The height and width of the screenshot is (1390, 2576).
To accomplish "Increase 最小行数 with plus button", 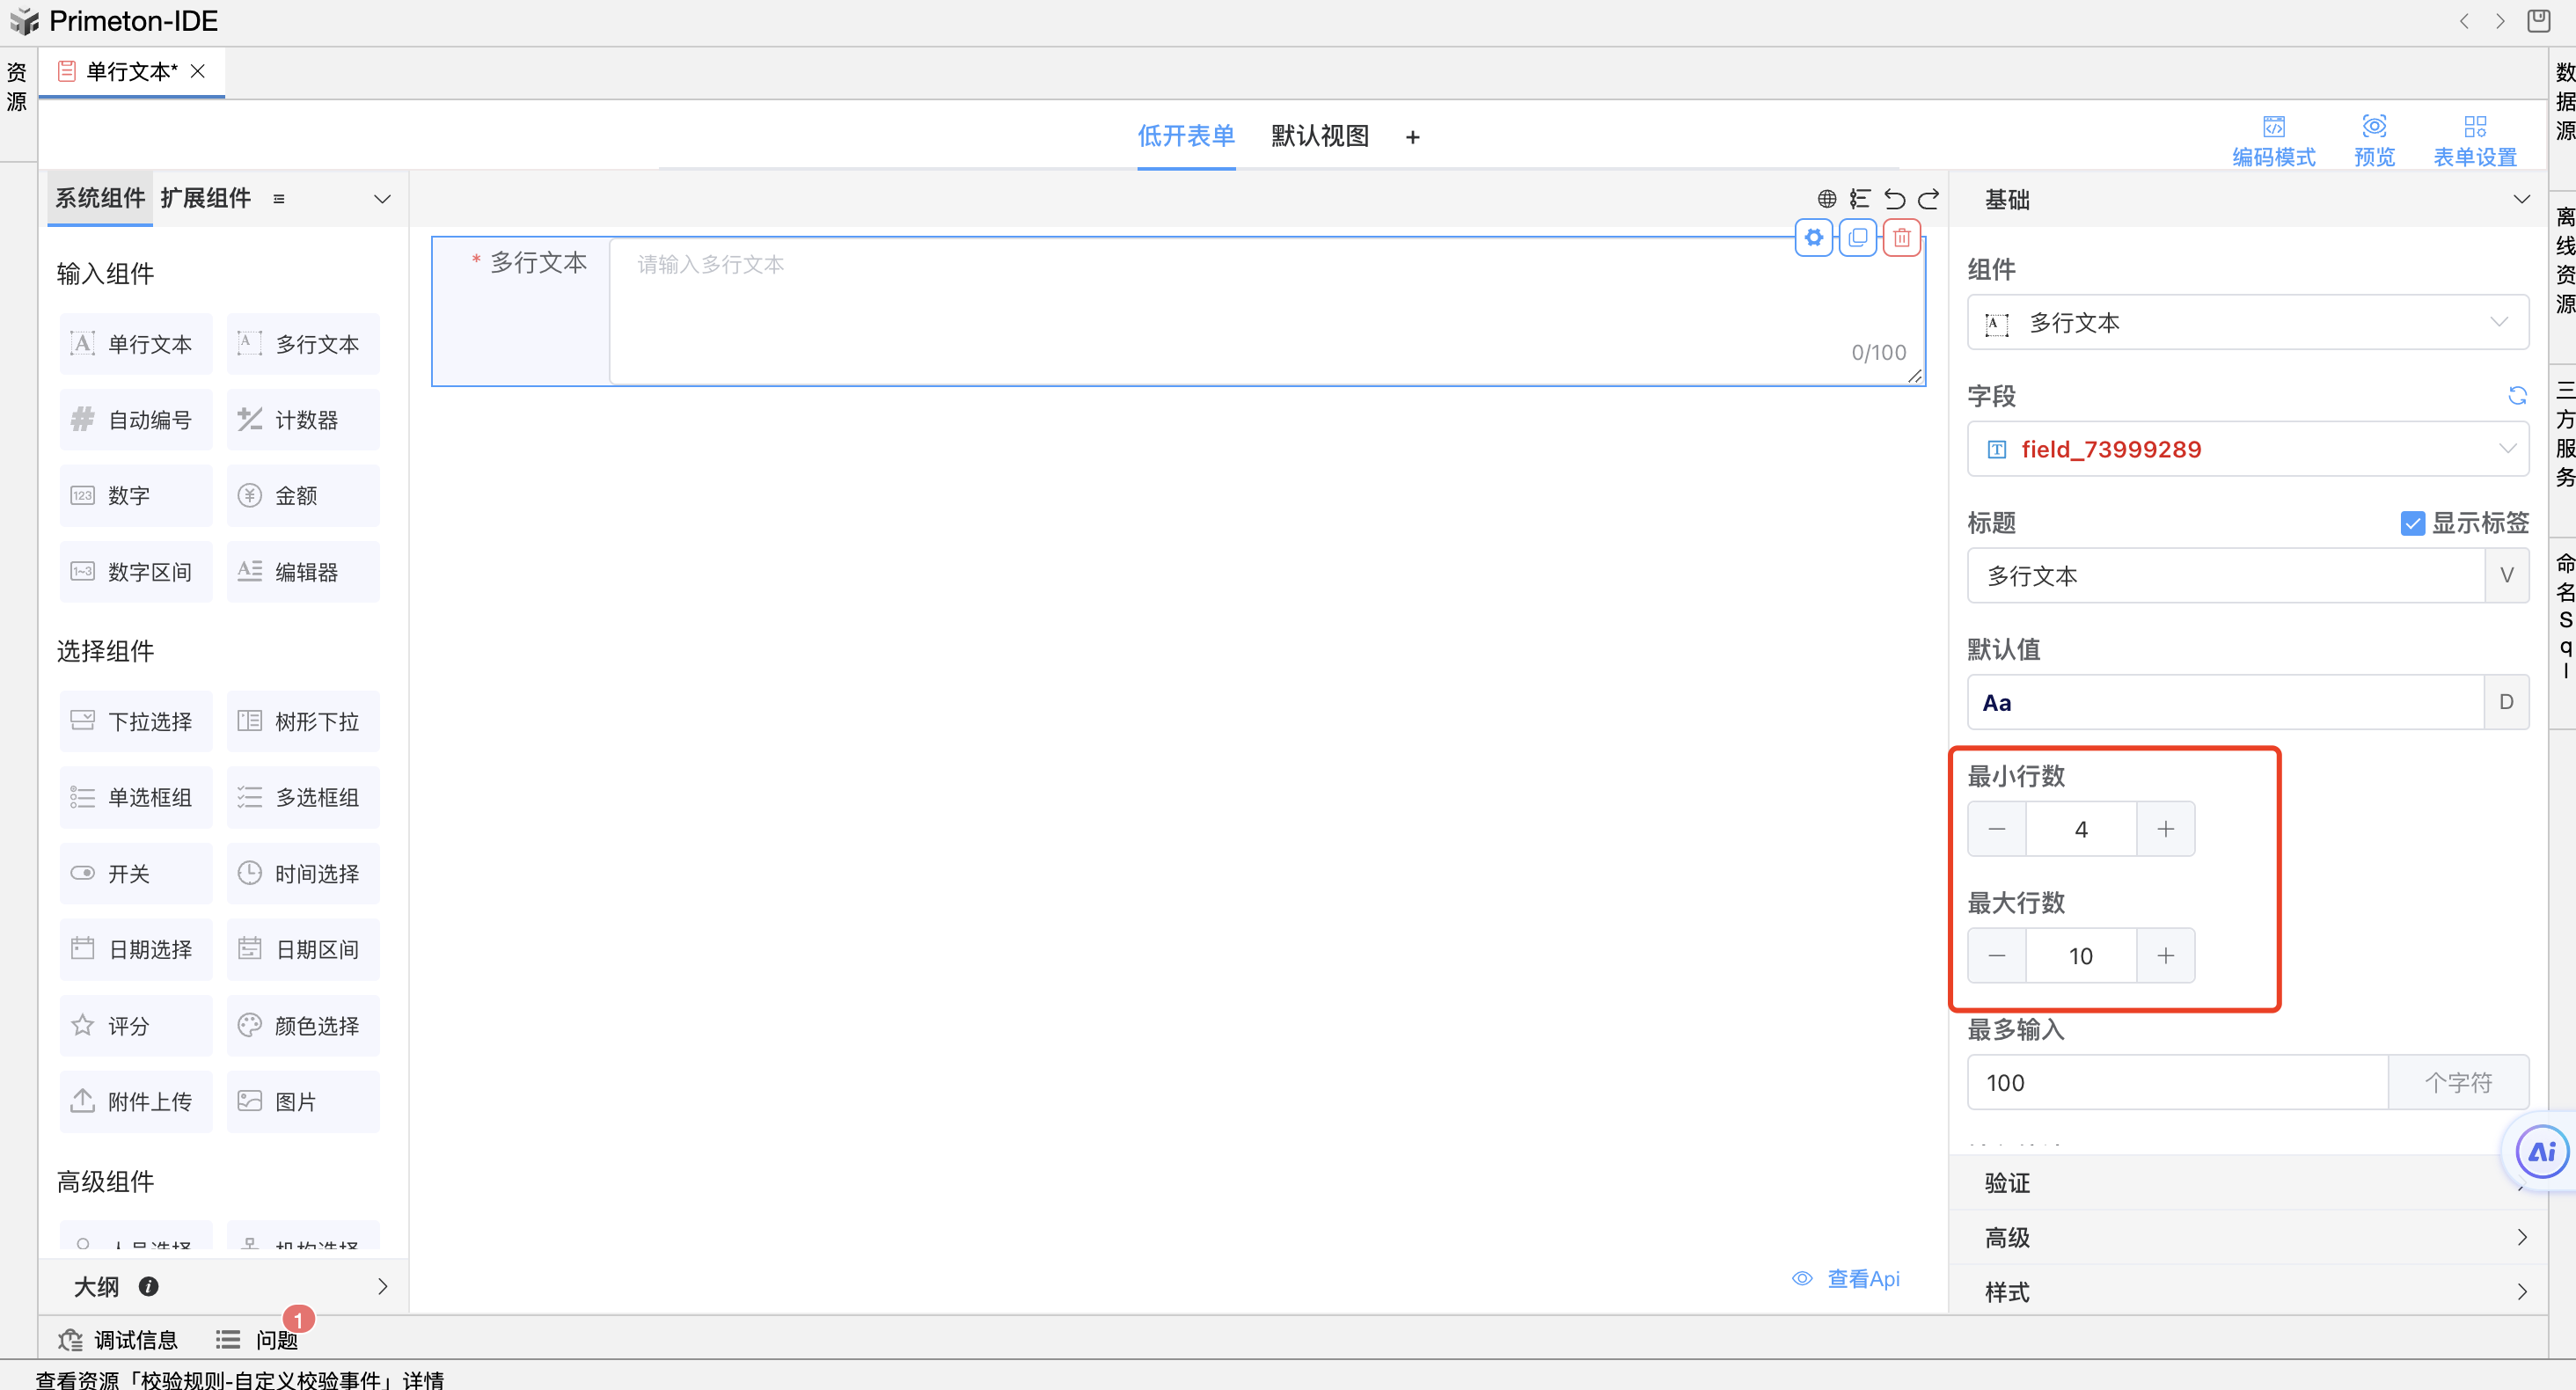I will point(2165,829).
